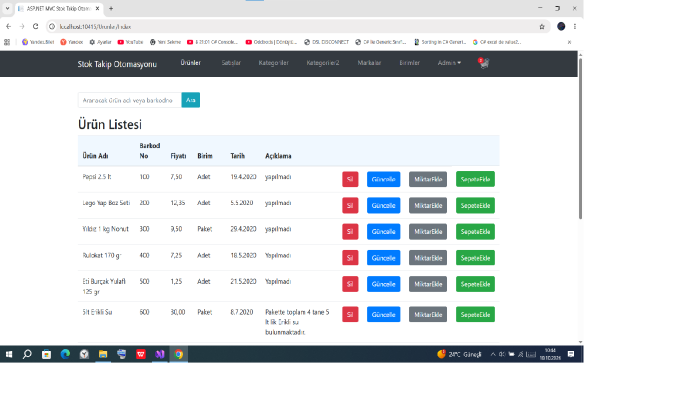Click Güncelle for Sıt Erikli Su

pos(383,315)
